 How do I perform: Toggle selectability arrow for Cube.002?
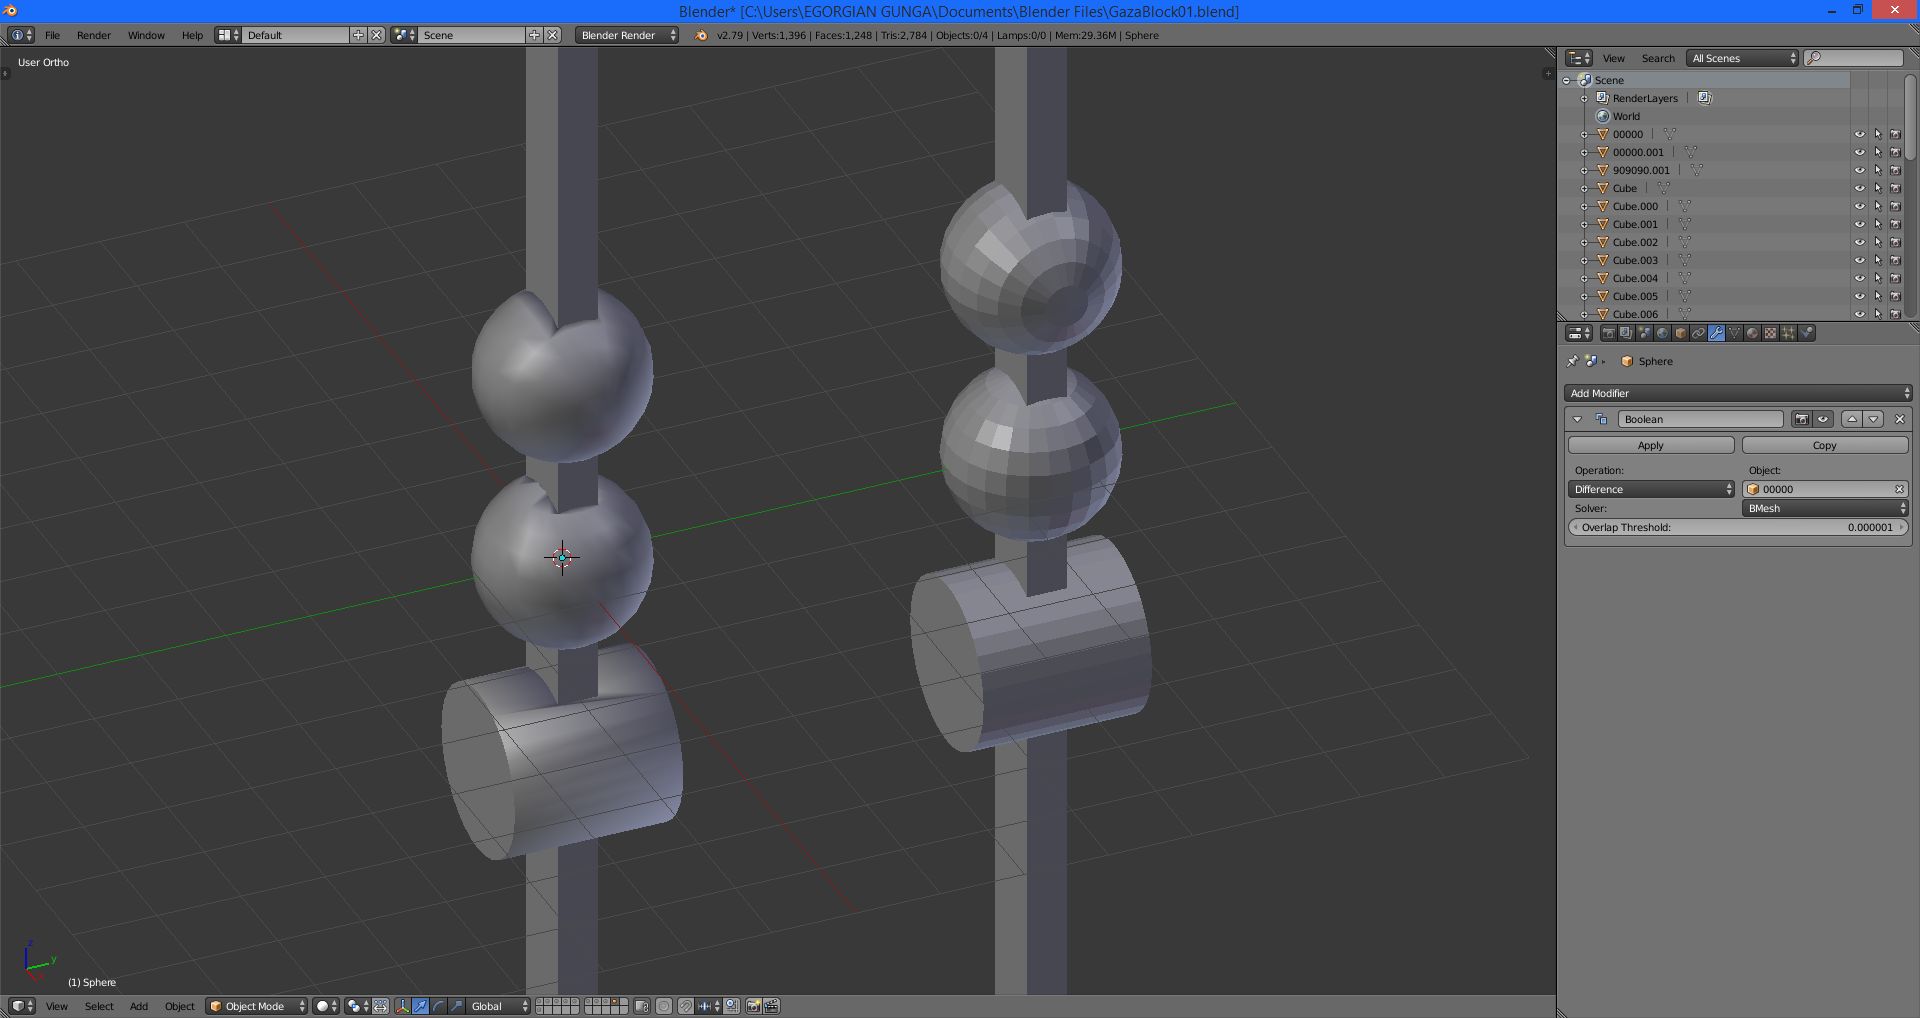point(1878,242)
